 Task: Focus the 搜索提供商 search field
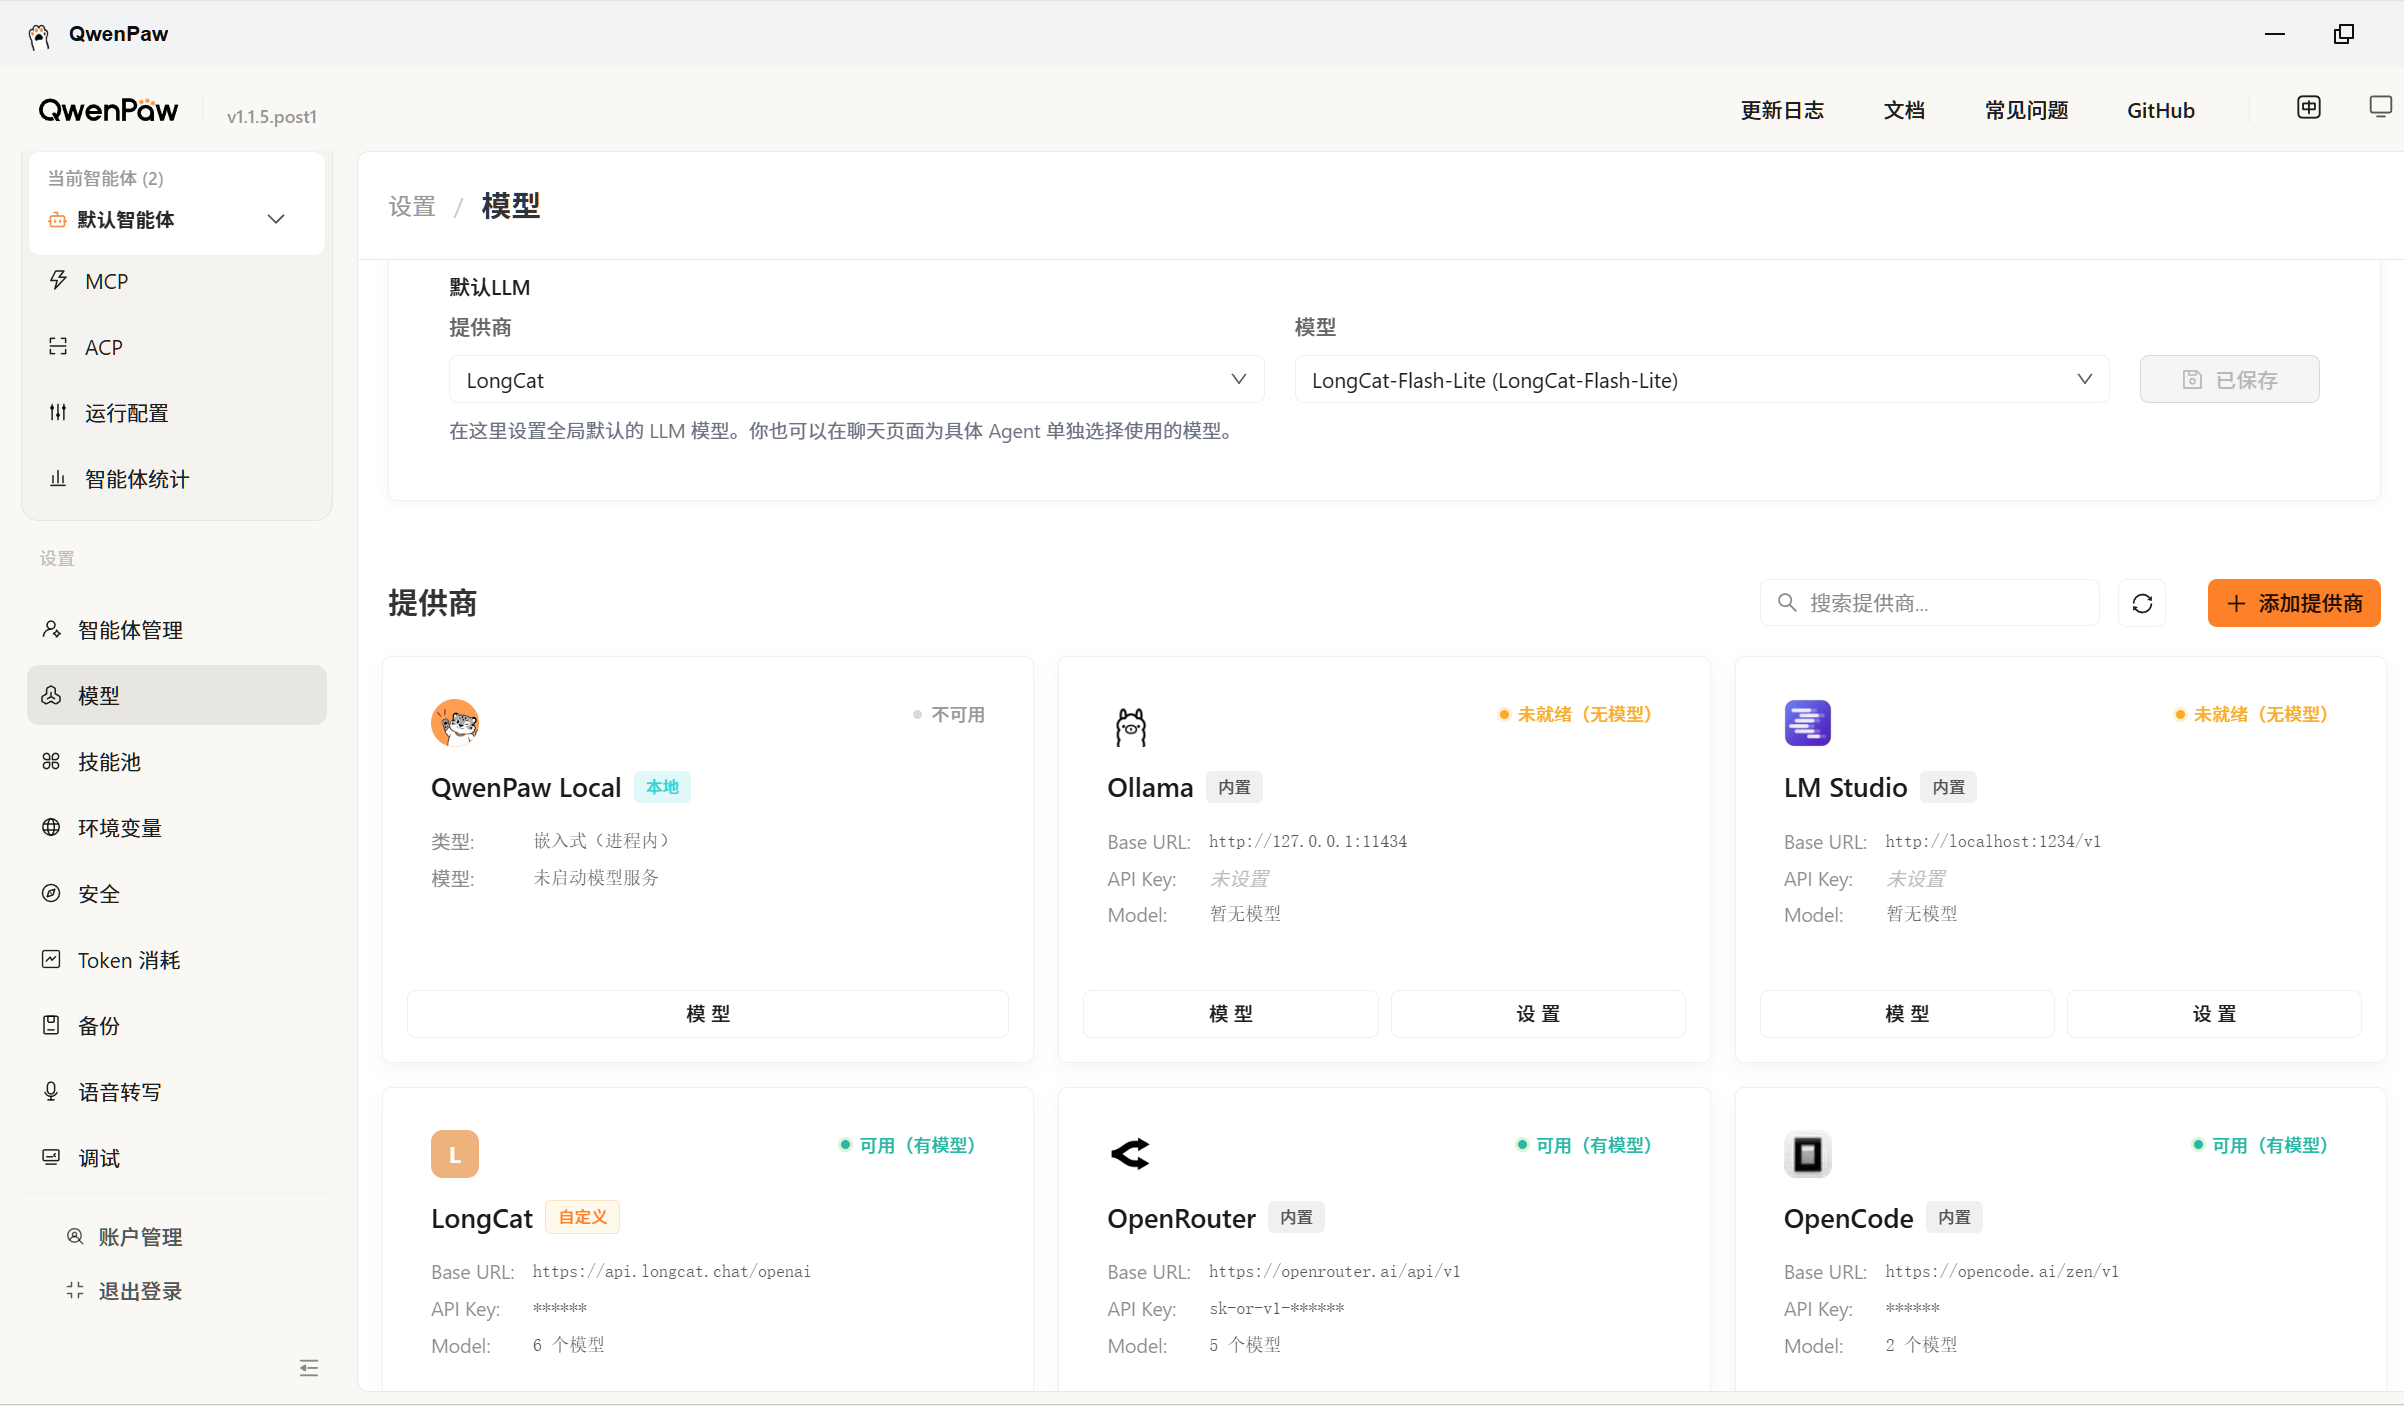(x=1930, y=603)
